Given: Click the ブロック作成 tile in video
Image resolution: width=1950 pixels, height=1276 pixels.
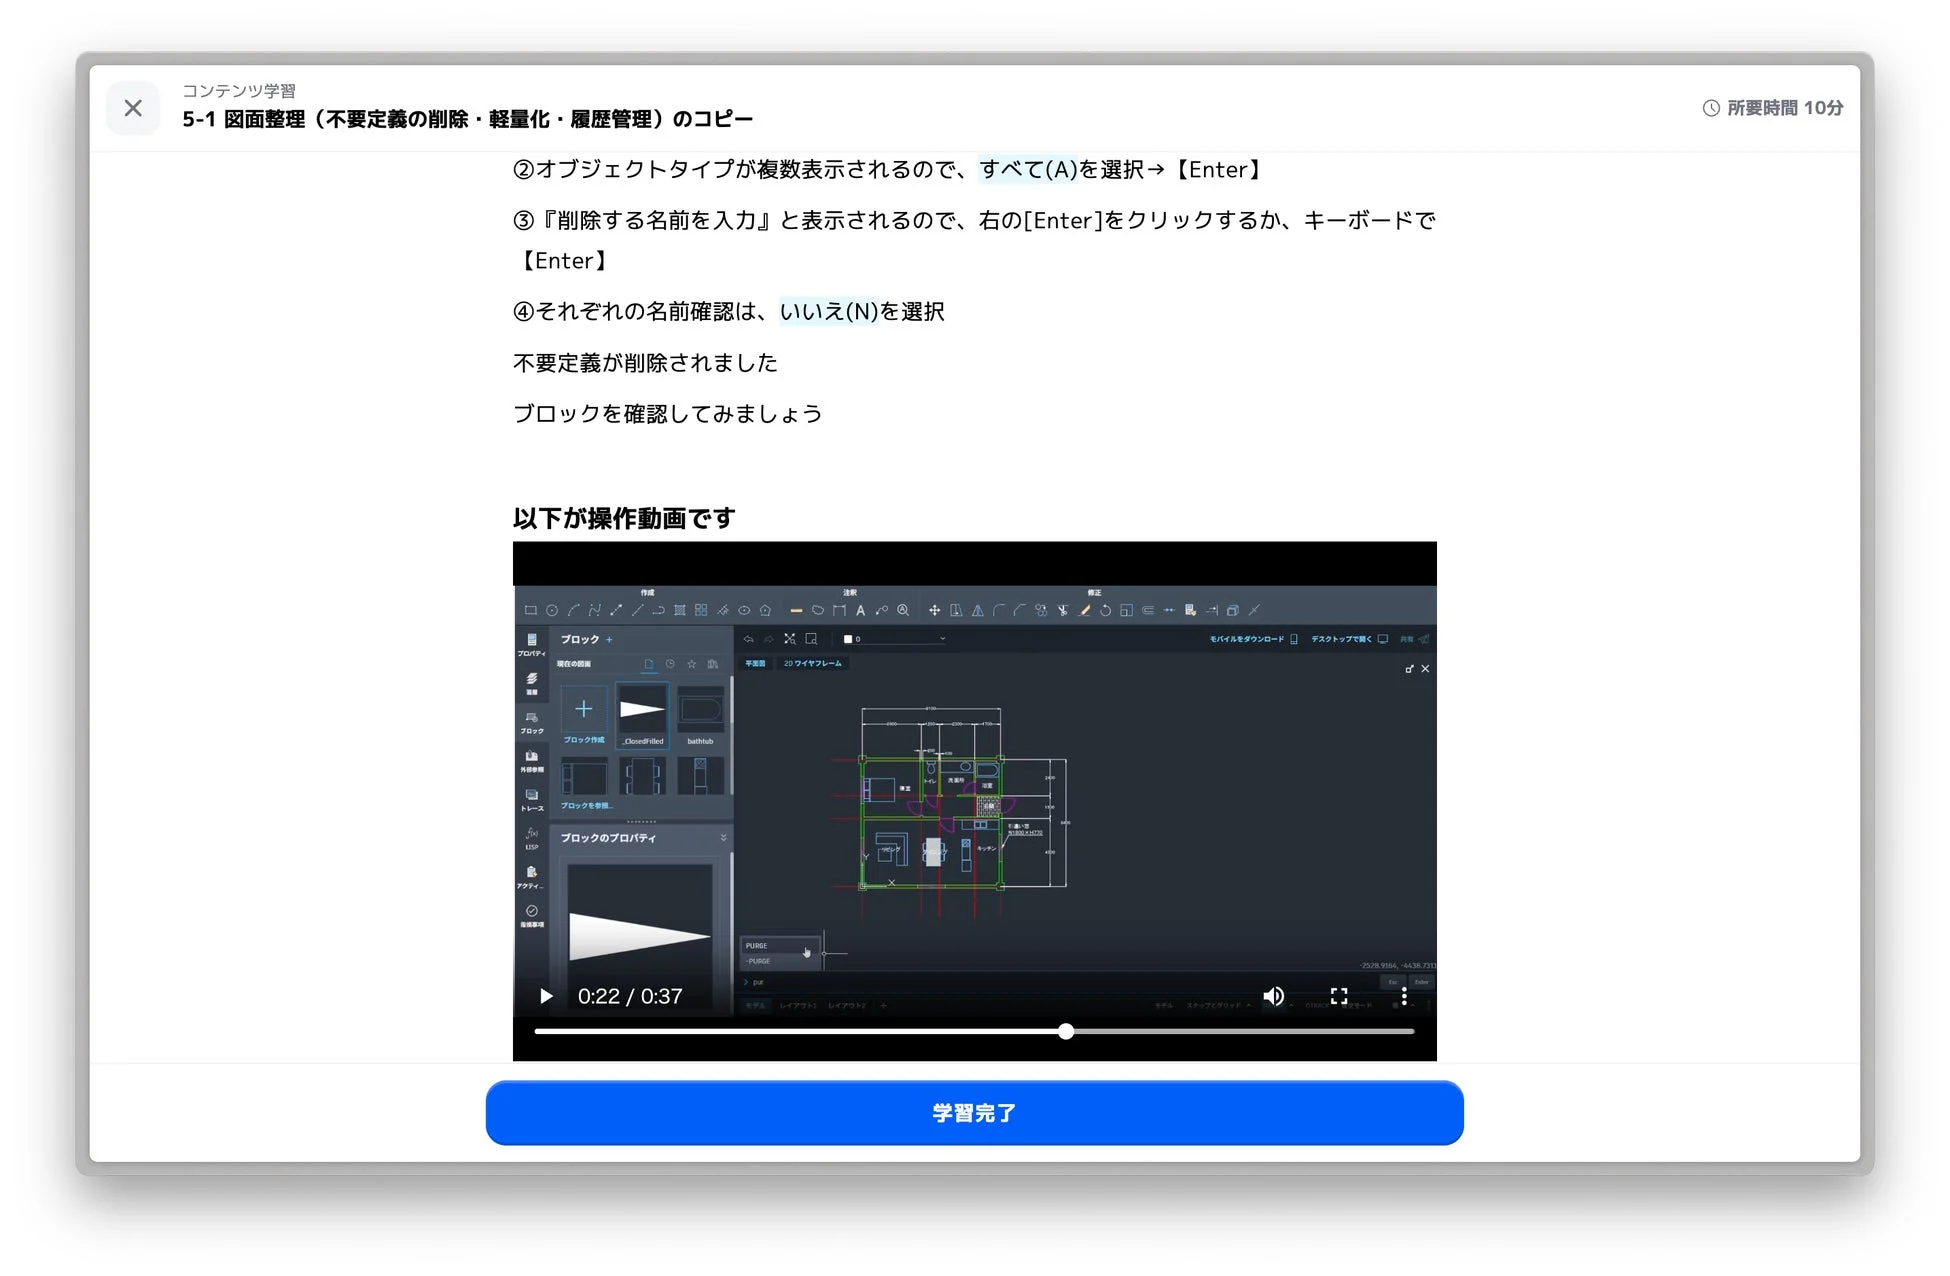Looking at the screenshot, I should [584, 716].
